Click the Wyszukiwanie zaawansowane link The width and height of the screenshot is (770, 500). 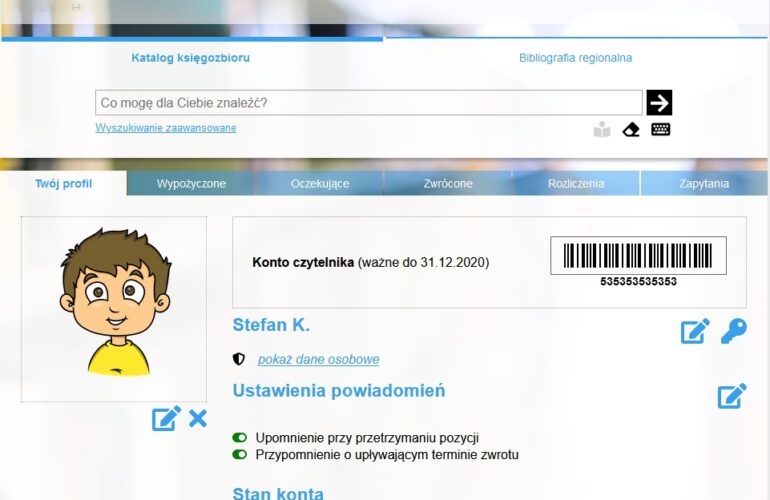tap(166, 128)
